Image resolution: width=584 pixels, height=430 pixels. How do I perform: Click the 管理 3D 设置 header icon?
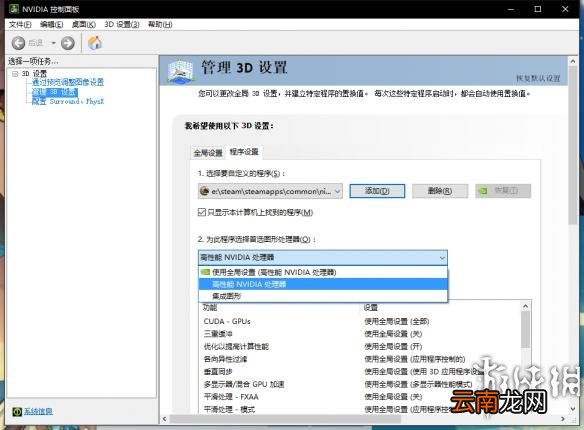(180, 70)
